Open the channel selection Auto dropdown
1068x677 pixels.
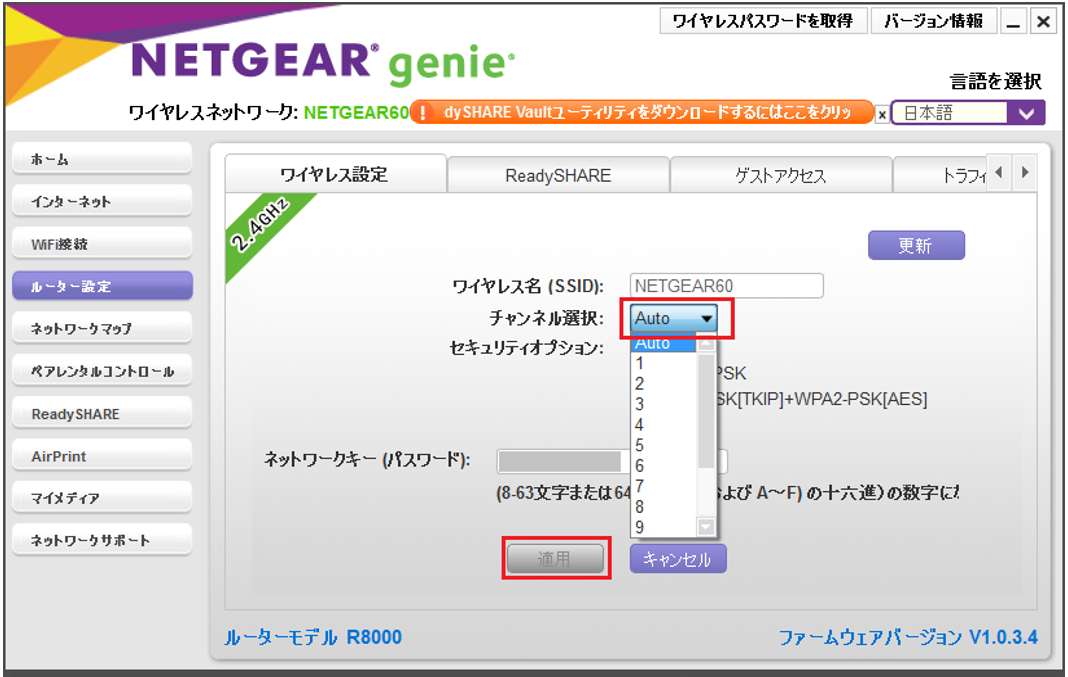pyautogui.click(x=674, y=318)
